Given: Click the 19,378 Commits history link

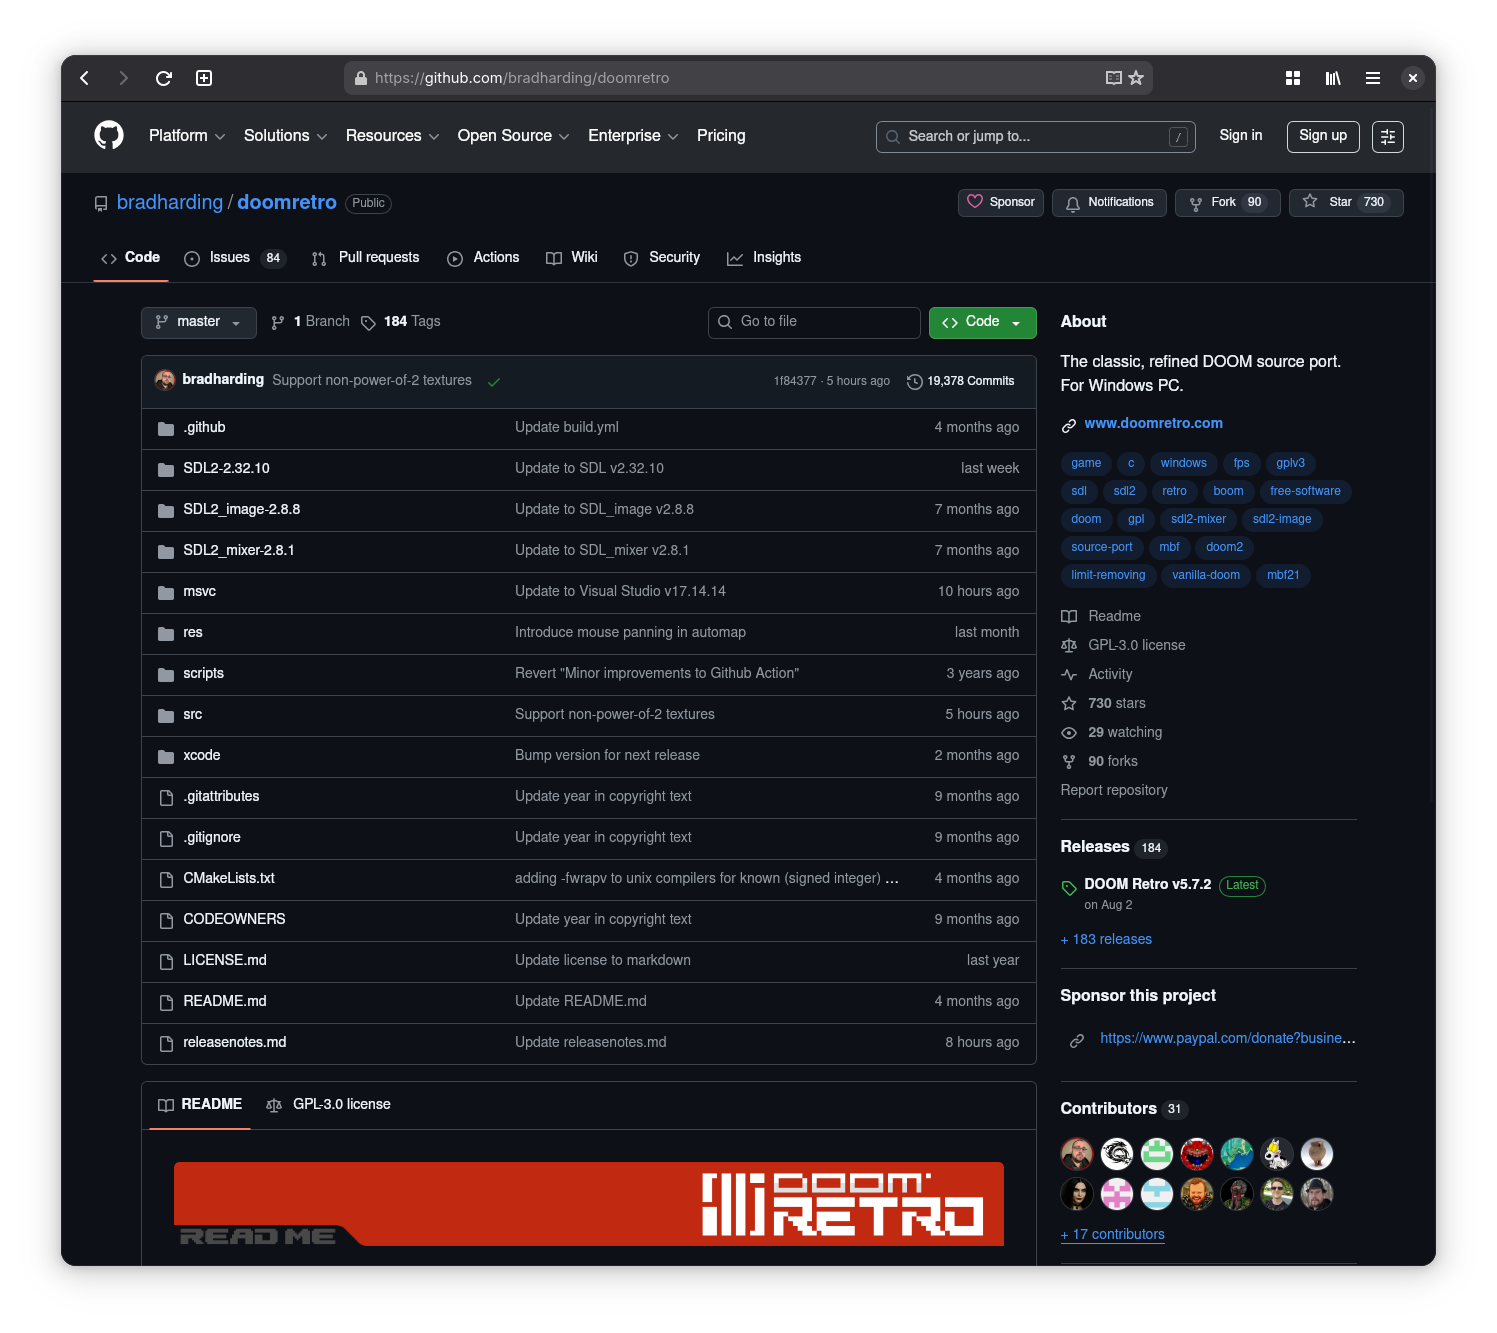Looking at the screenshot, I should point(961,381).
